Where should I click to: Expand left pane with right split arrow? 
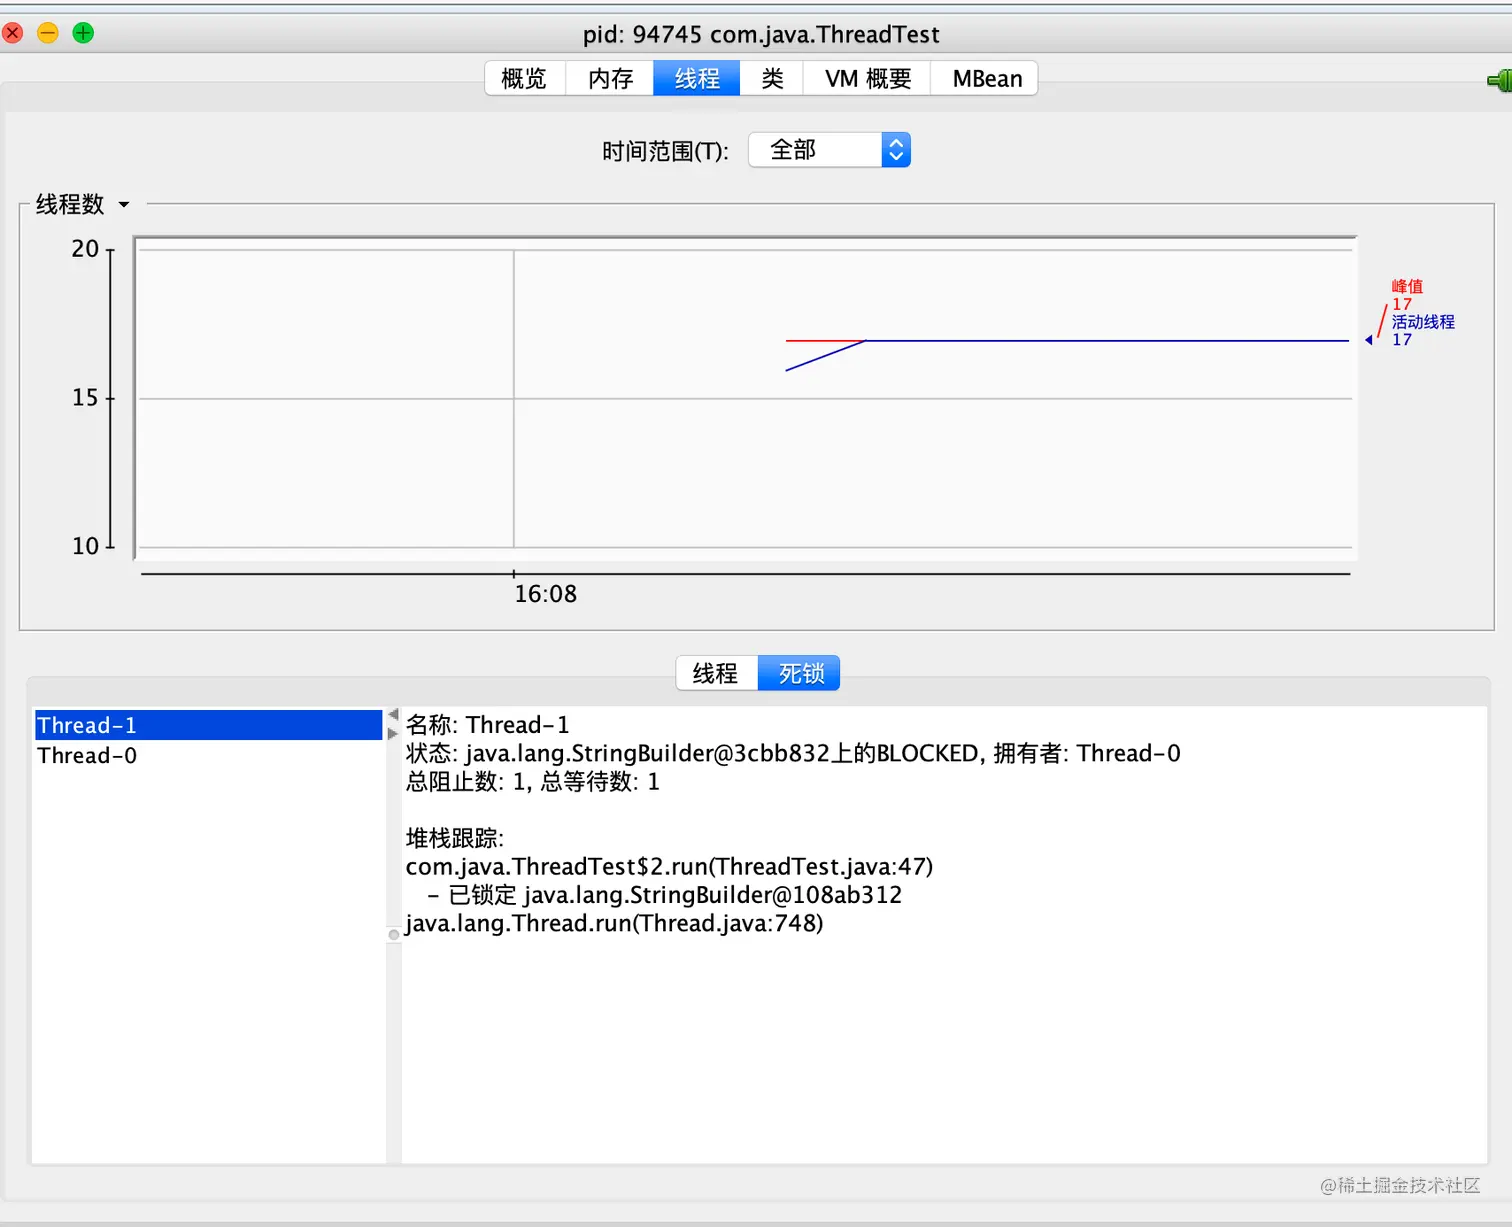click(x=393, y=733)
